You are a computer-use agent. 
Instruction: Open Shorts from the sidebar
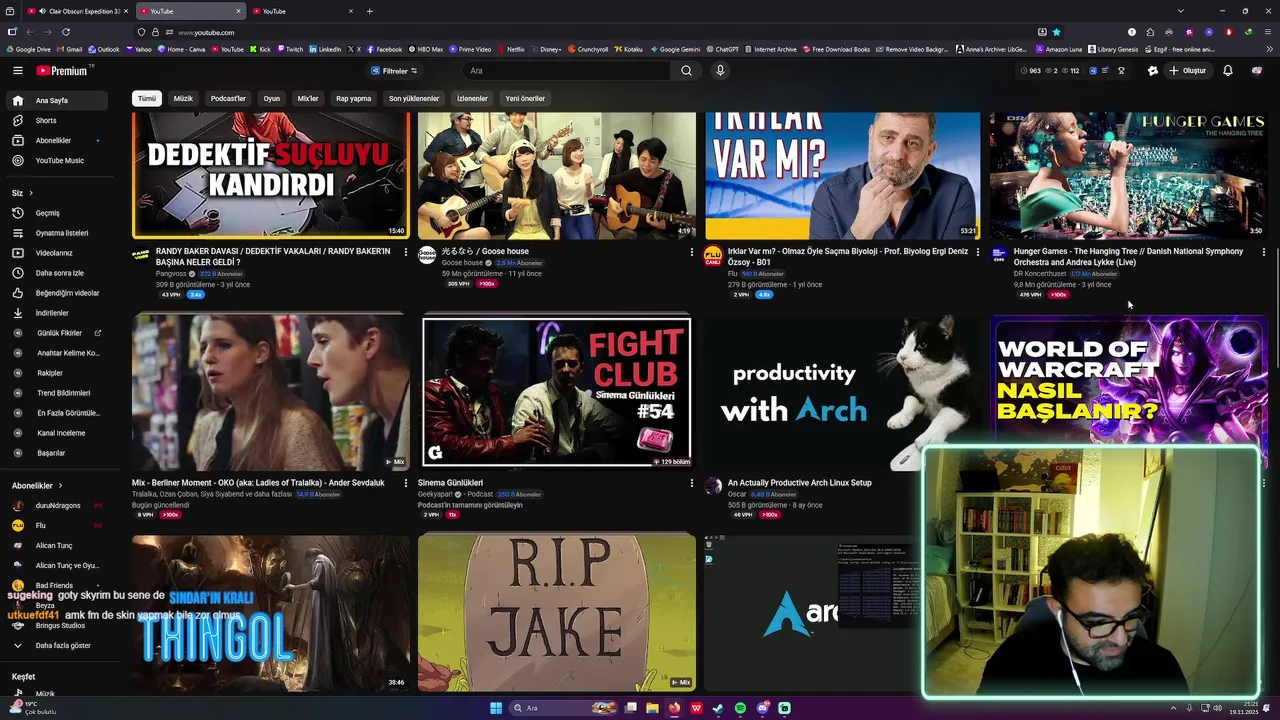(55, 120)
